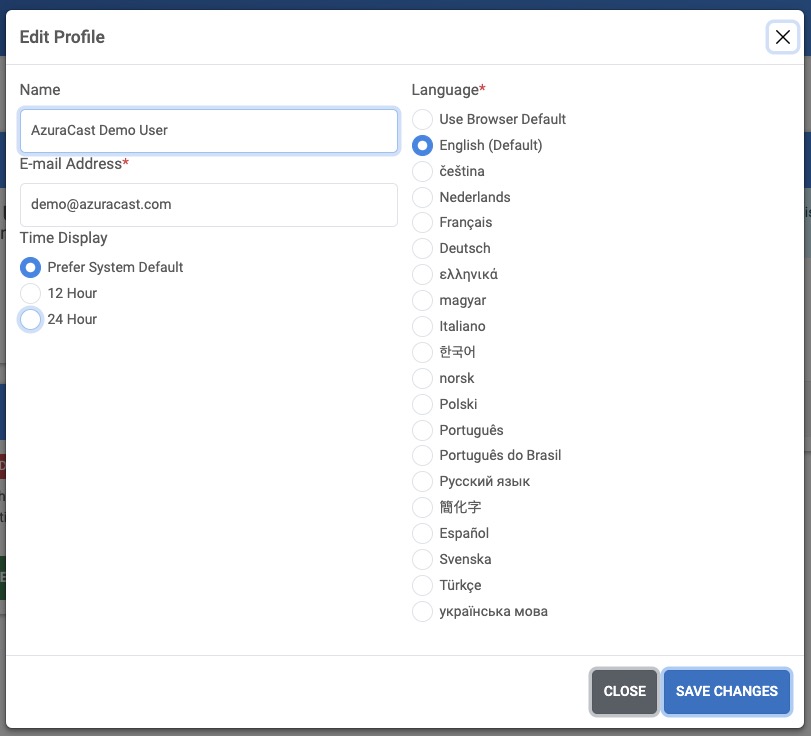The image size is (811, 736).
Task: Dismiss the dialog with the X icon
Action: pos(783,37)
